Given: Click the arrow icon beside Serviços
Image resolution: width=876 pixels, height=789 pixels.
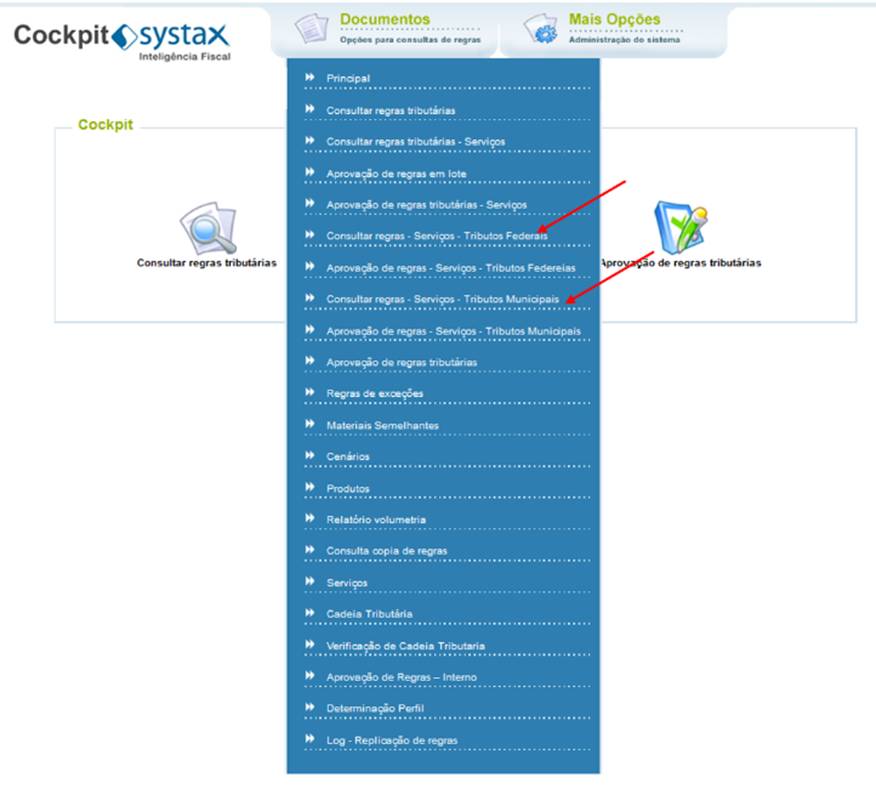Looking at the screenshot, I should point(310,582).
